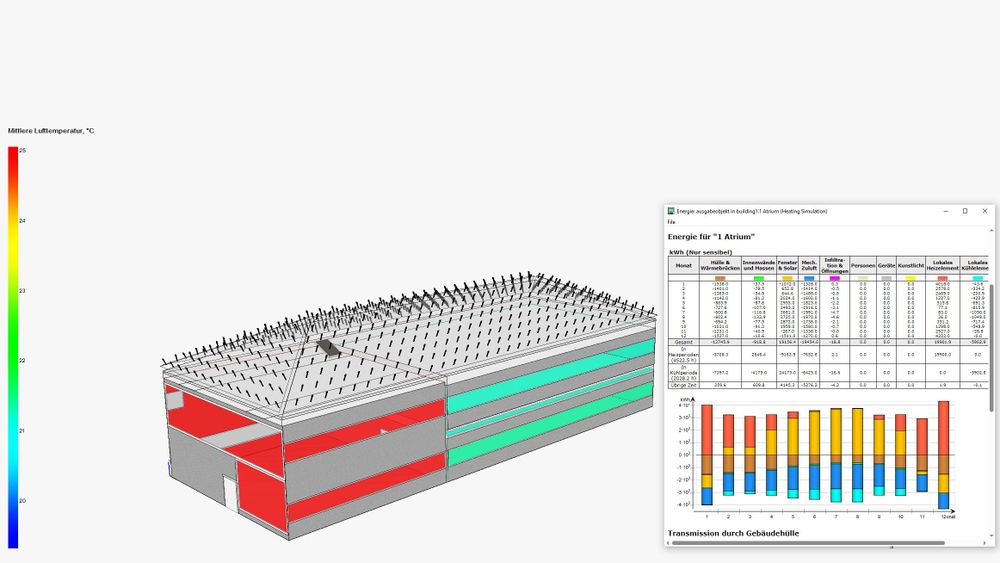Viewport: 1000px width, 563px height.
Task: Select the Fenster & Solar column header
Action: pyautogui.click(x=787, y=265)
